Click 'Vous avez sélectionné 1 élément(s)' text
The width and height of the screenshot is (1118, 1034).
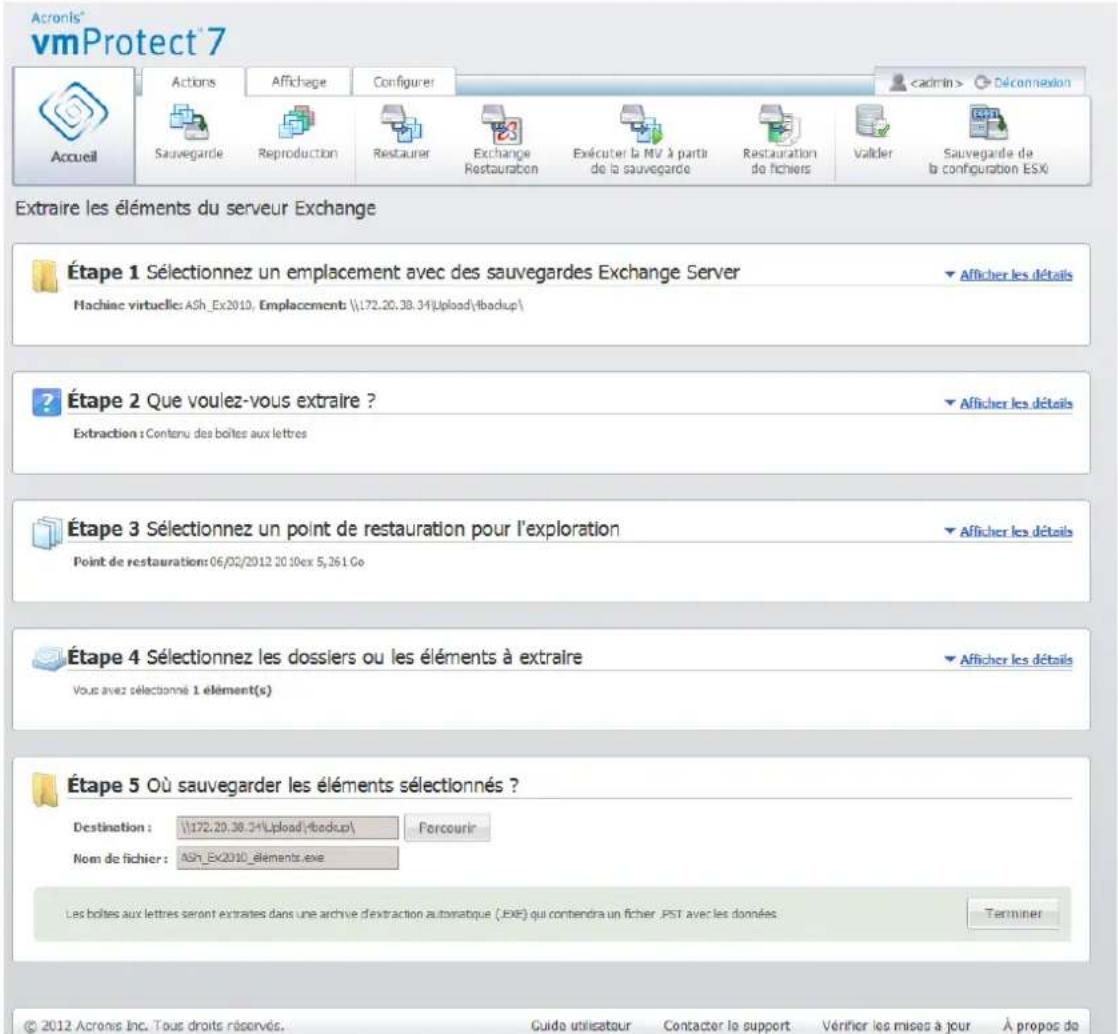[x=172, y=690]
